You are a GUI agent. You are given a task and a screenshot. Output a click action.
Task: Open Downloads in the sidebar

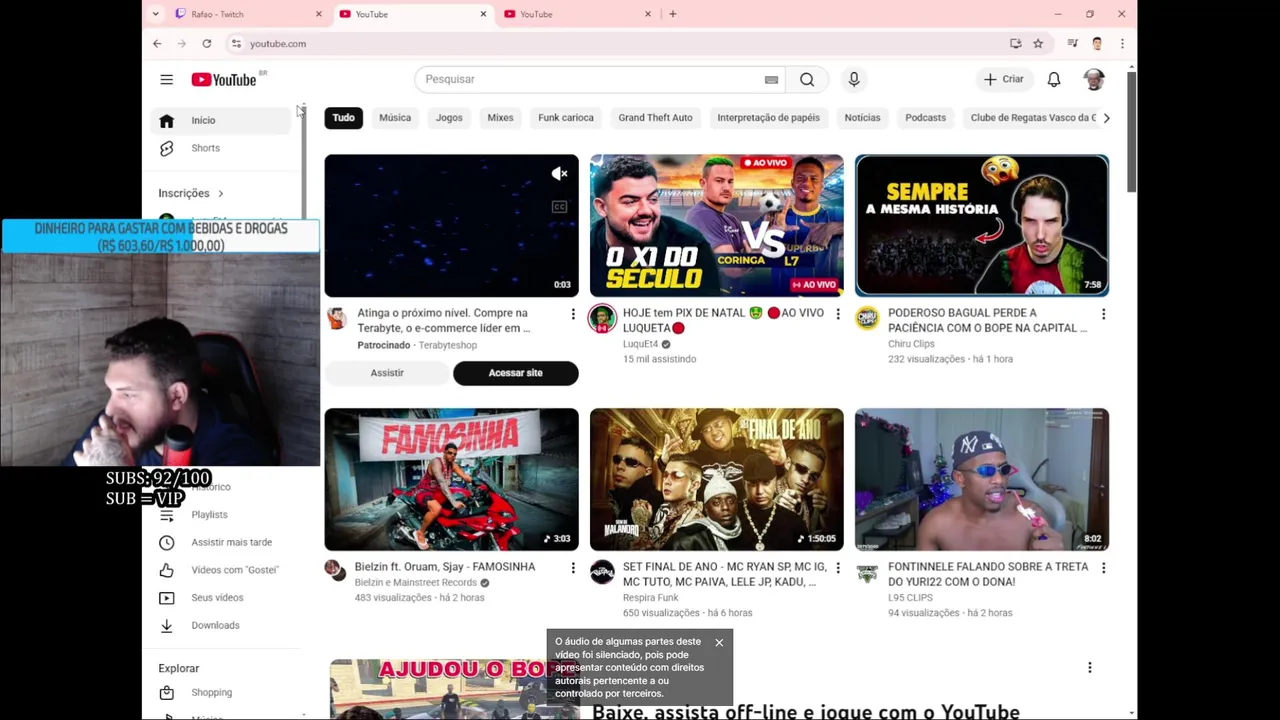pos(221,625)
